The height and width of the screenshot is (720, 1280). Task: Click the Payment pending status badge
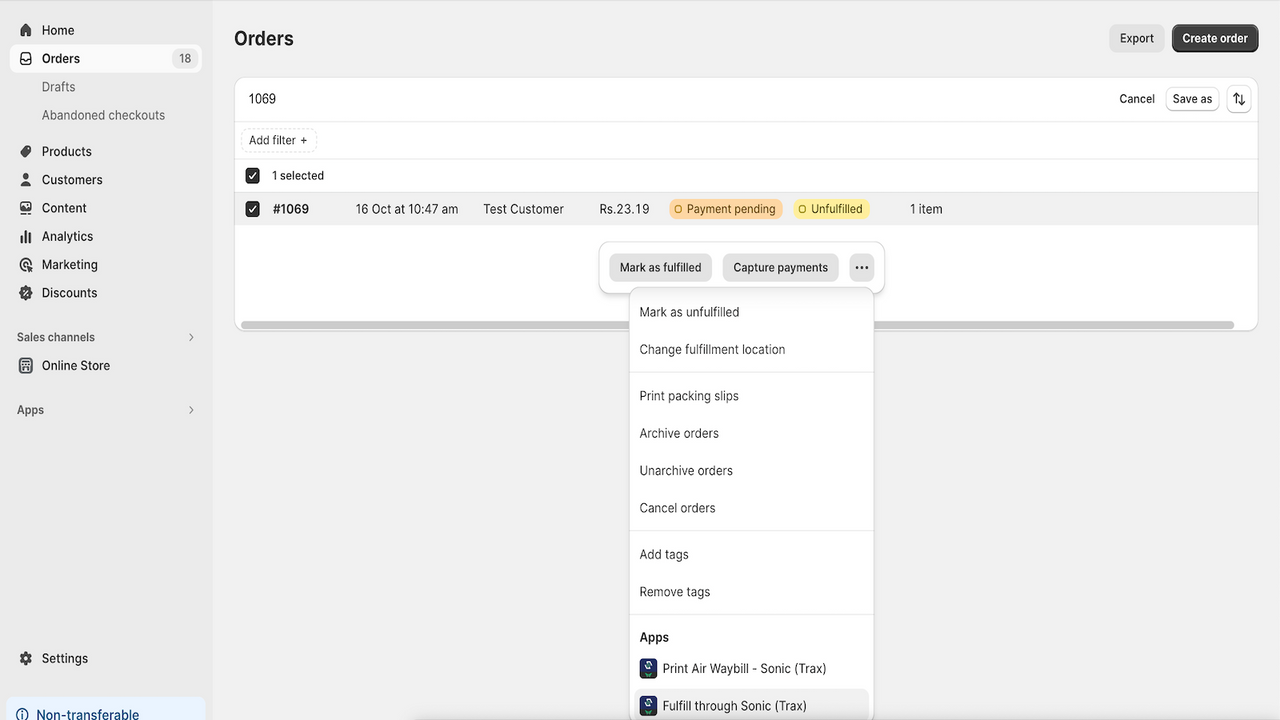tap(726, 209)
